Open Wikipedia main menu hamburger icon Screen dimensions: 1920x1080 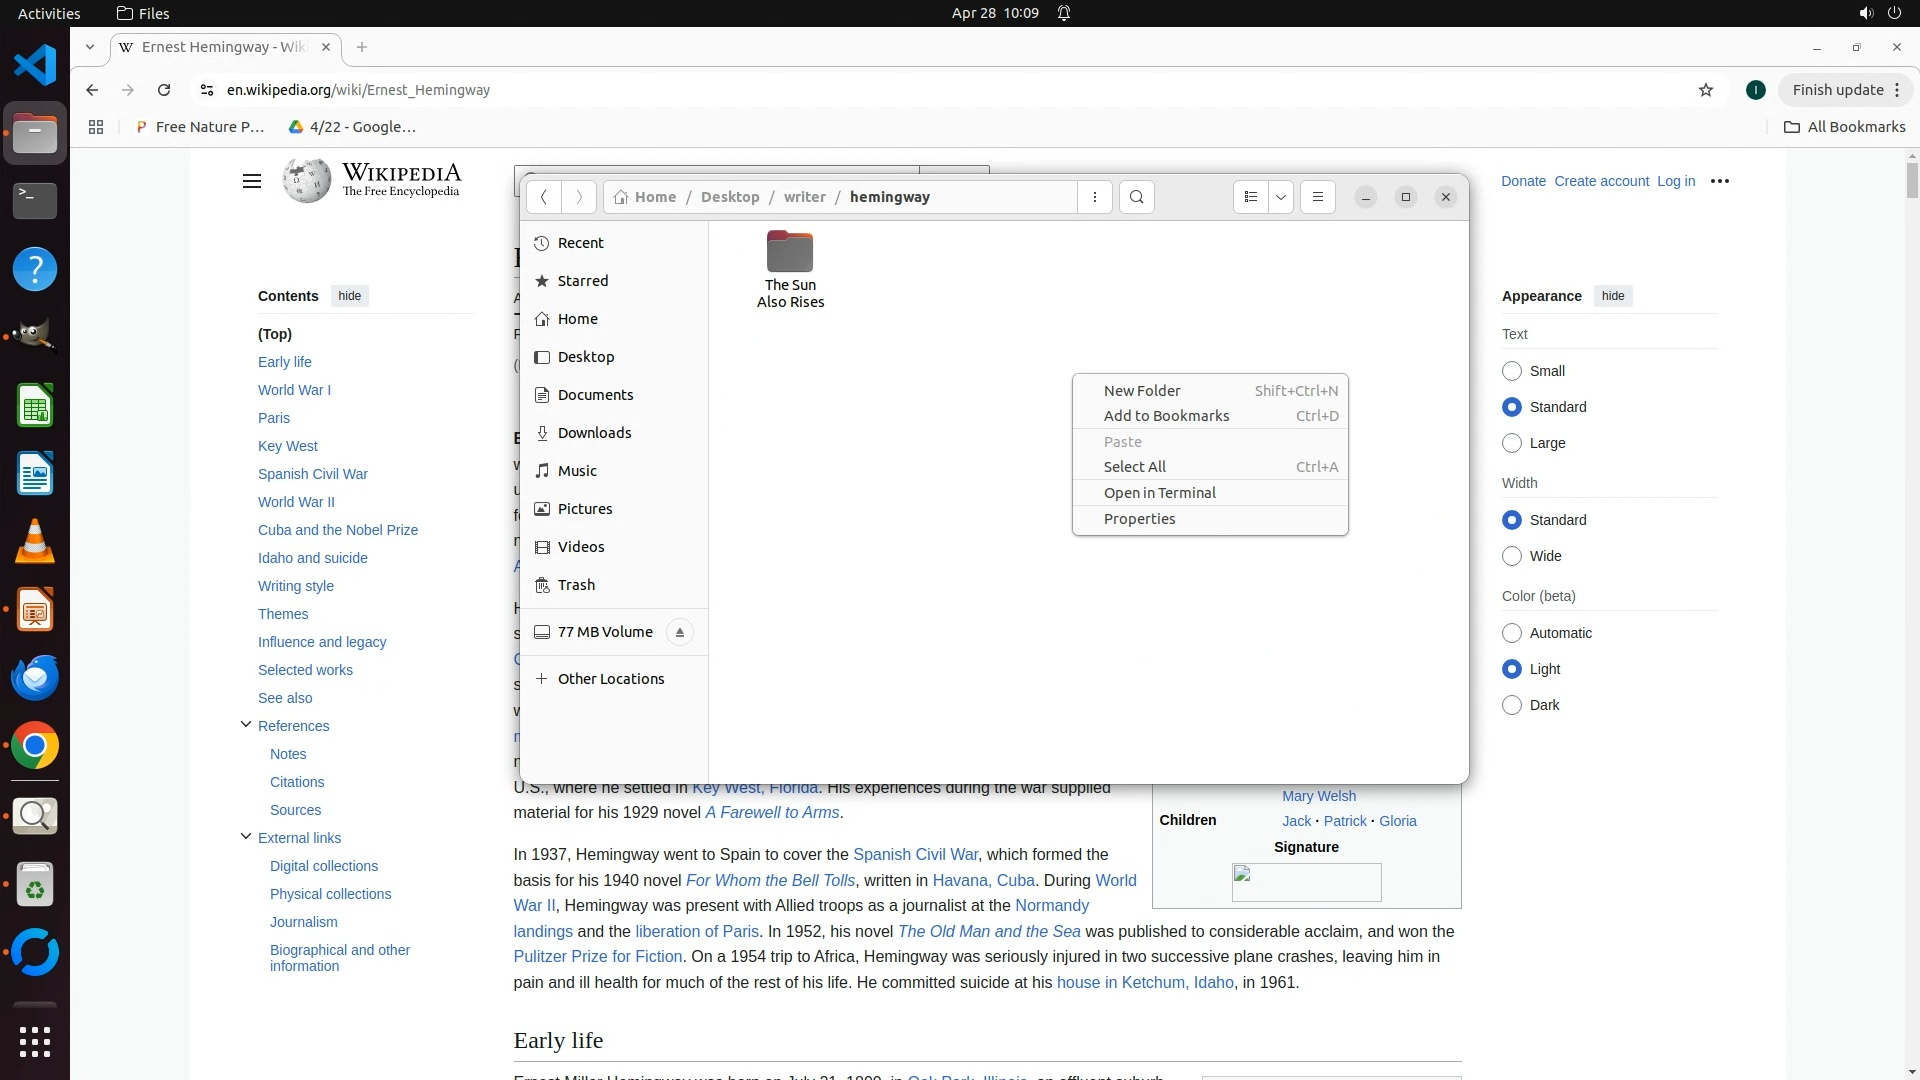tap(251, 181)
